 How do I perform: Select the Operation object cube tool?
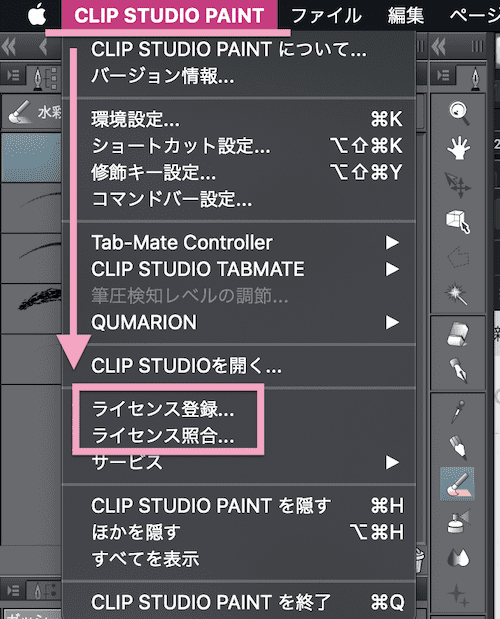[458, 221]
